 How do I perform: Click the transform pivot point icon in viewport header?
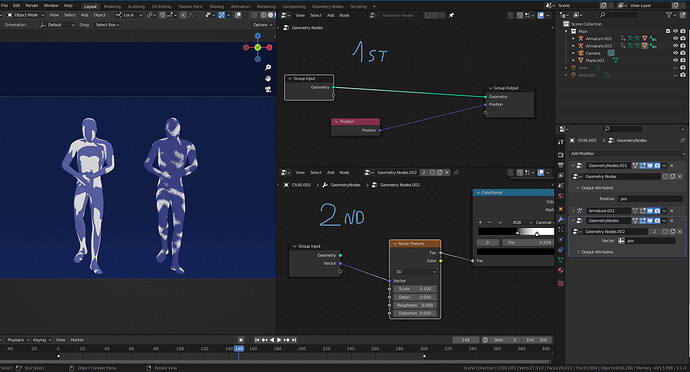pos(151,15)
